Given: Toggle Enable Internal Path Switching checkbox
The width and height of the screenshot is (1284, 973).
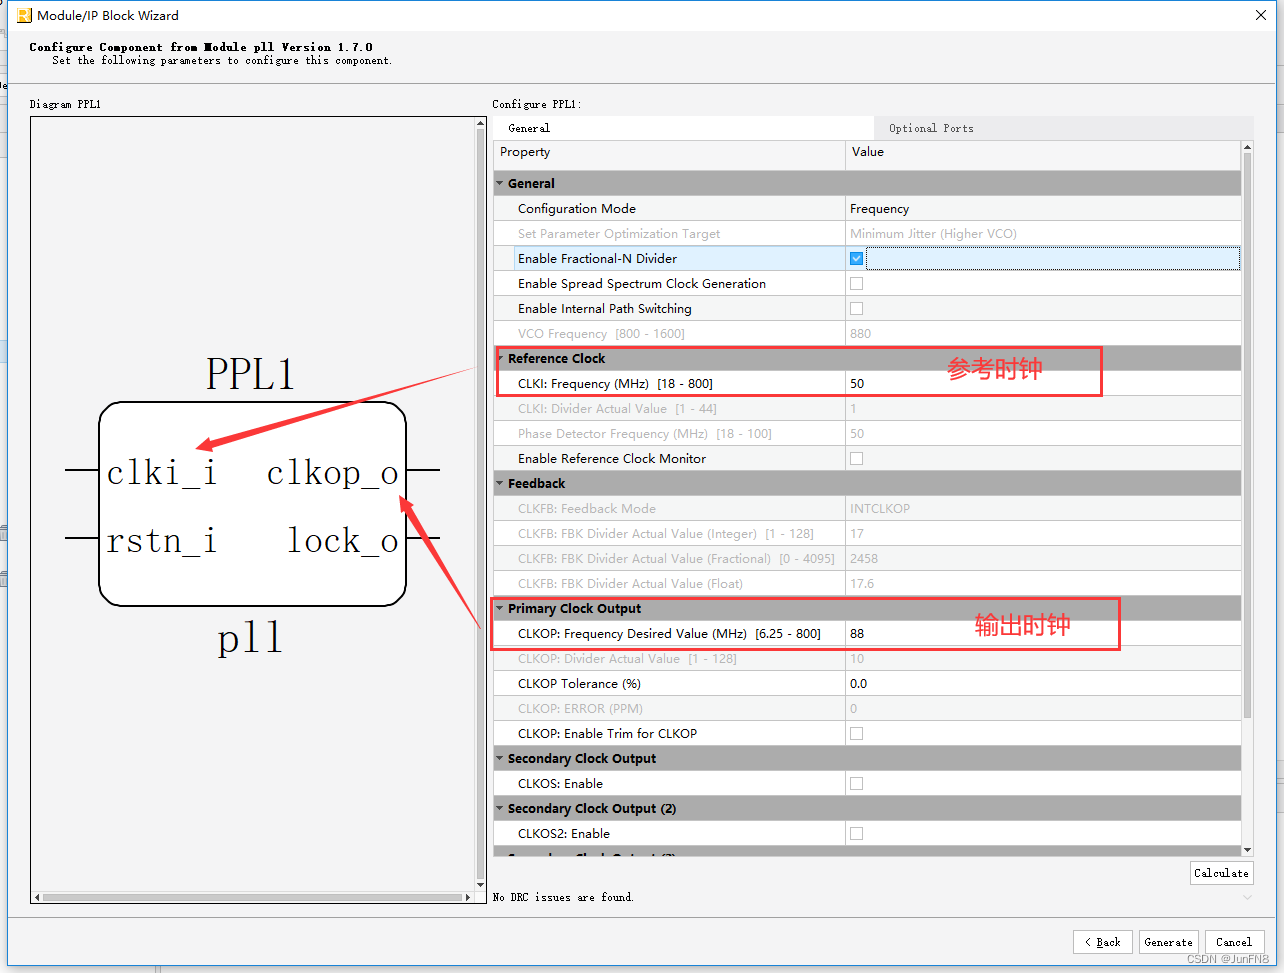Looking at the screenshot, I should (x=856, y=308).
